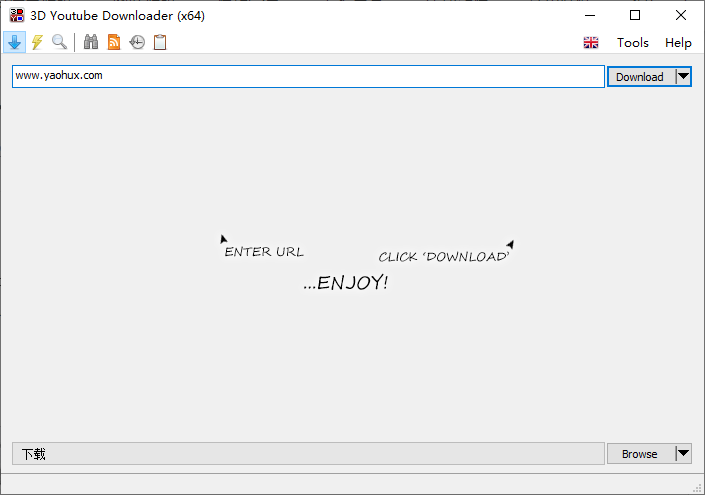This screenshot has width=705, height=495.
Task: Maximize the 3D Youtube Downloader window
Action: (x=635, y=15)
